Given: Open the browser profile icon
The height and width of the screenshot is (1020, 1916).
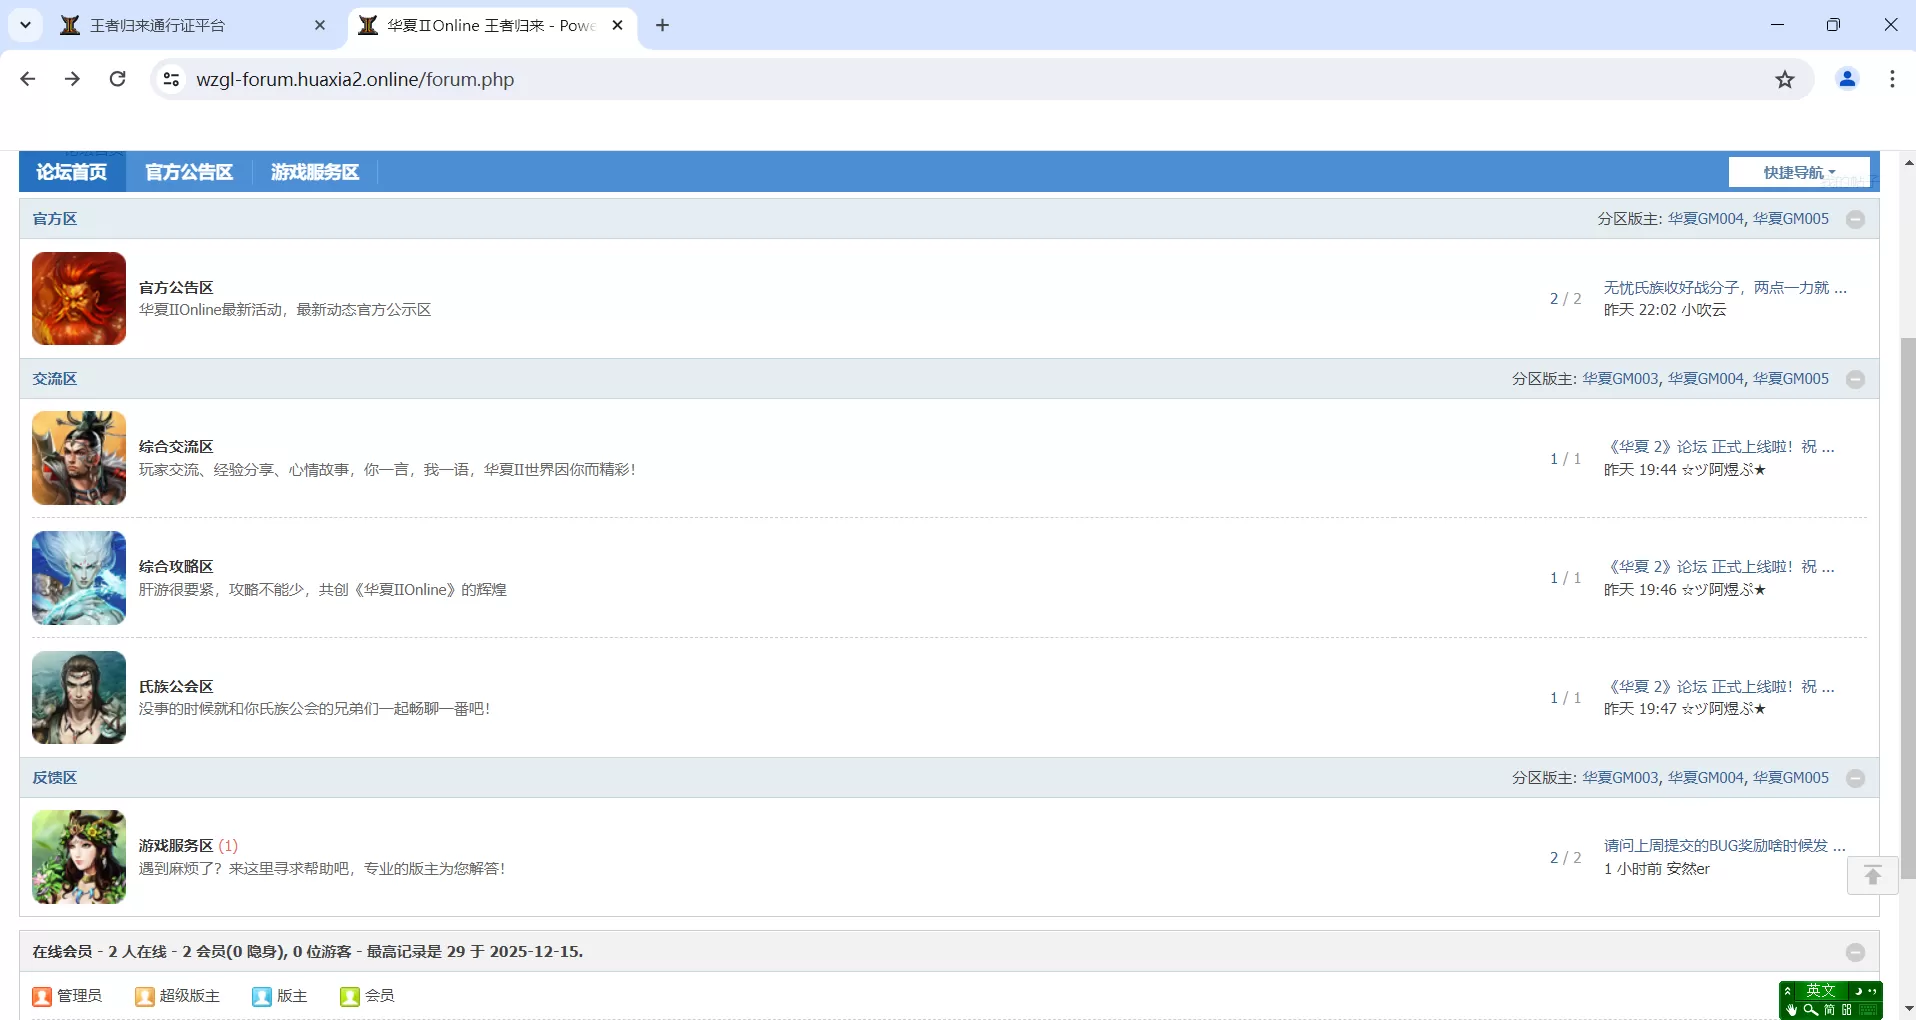Looking at the screenshot, I should (x=1847, y=79).
